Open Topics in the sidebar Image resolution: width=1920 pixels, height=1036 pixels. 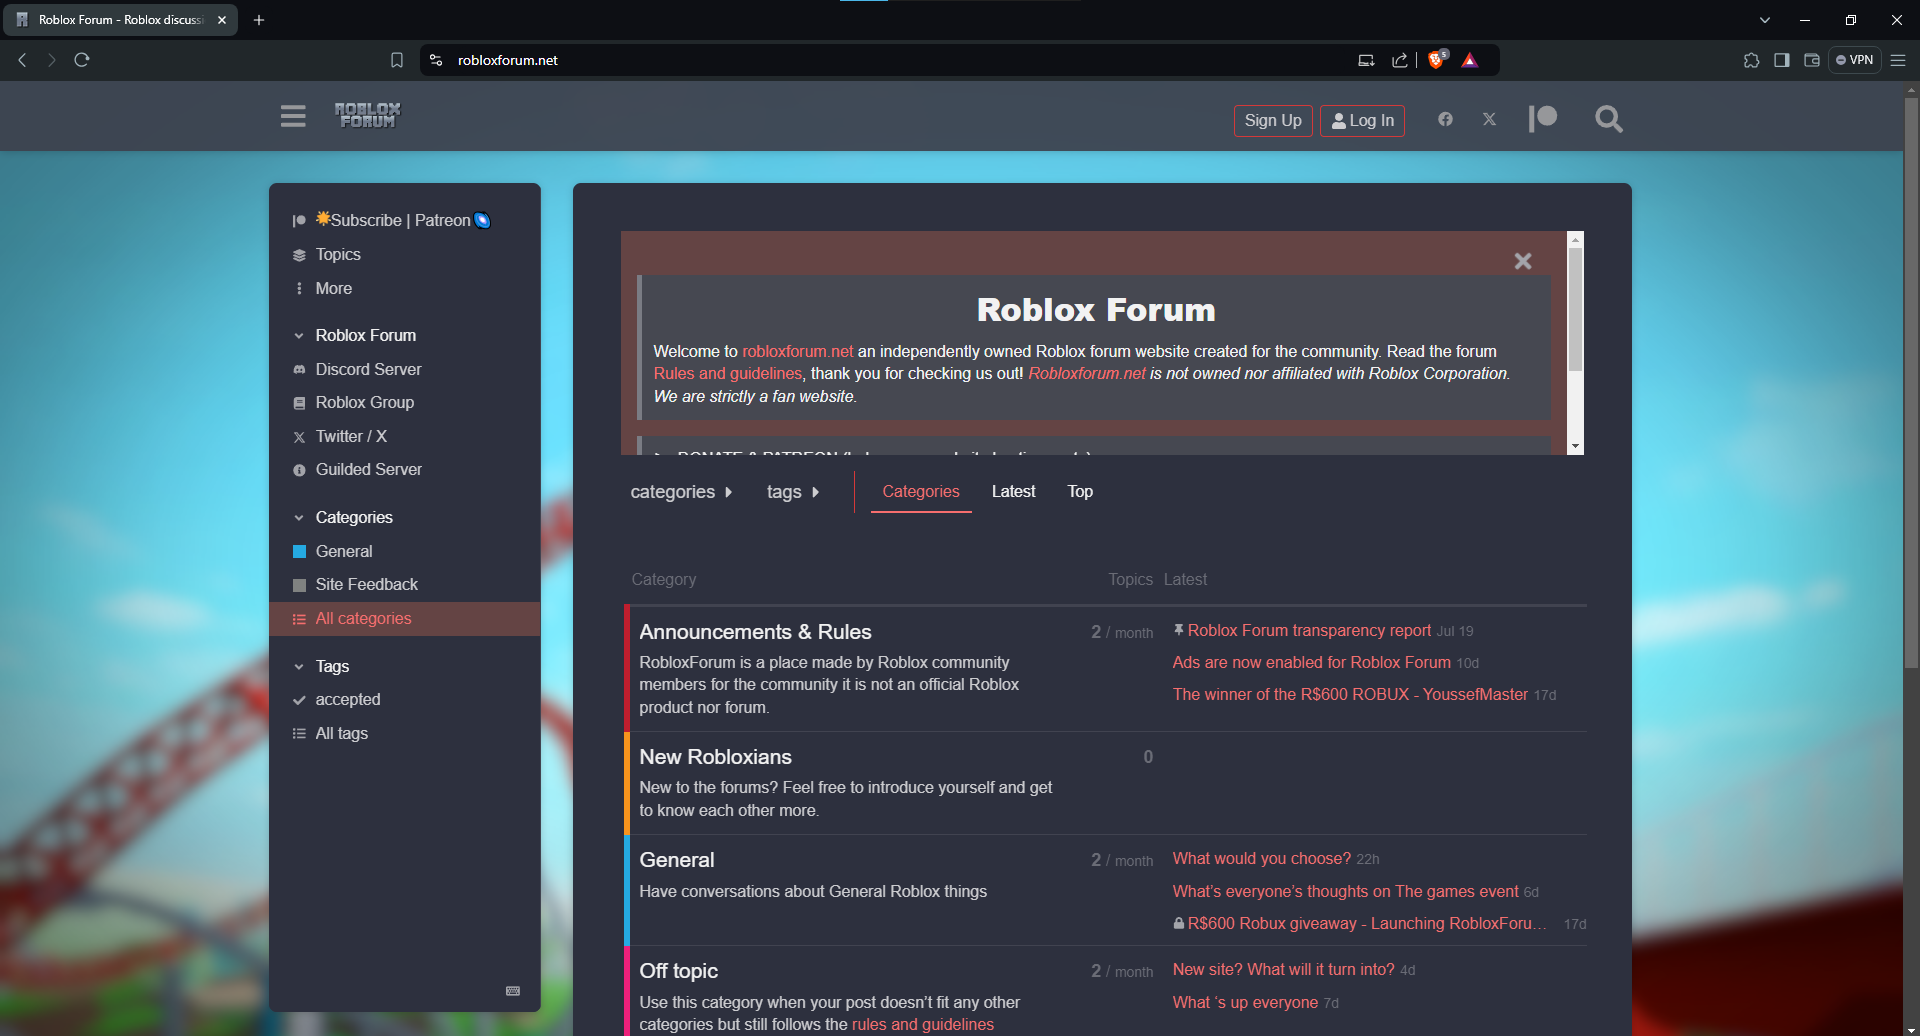click(x=337, y=254)
